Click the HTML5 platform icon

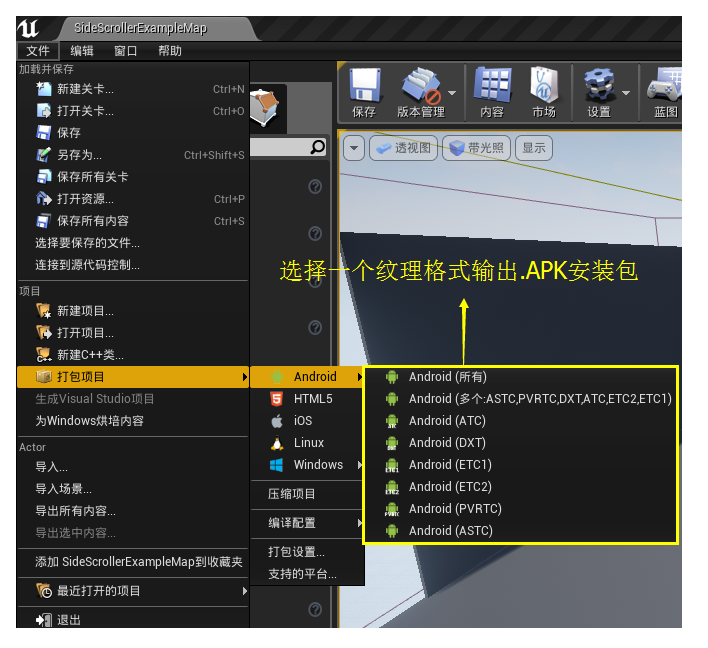pyautogui.click(x=276, y=399)
